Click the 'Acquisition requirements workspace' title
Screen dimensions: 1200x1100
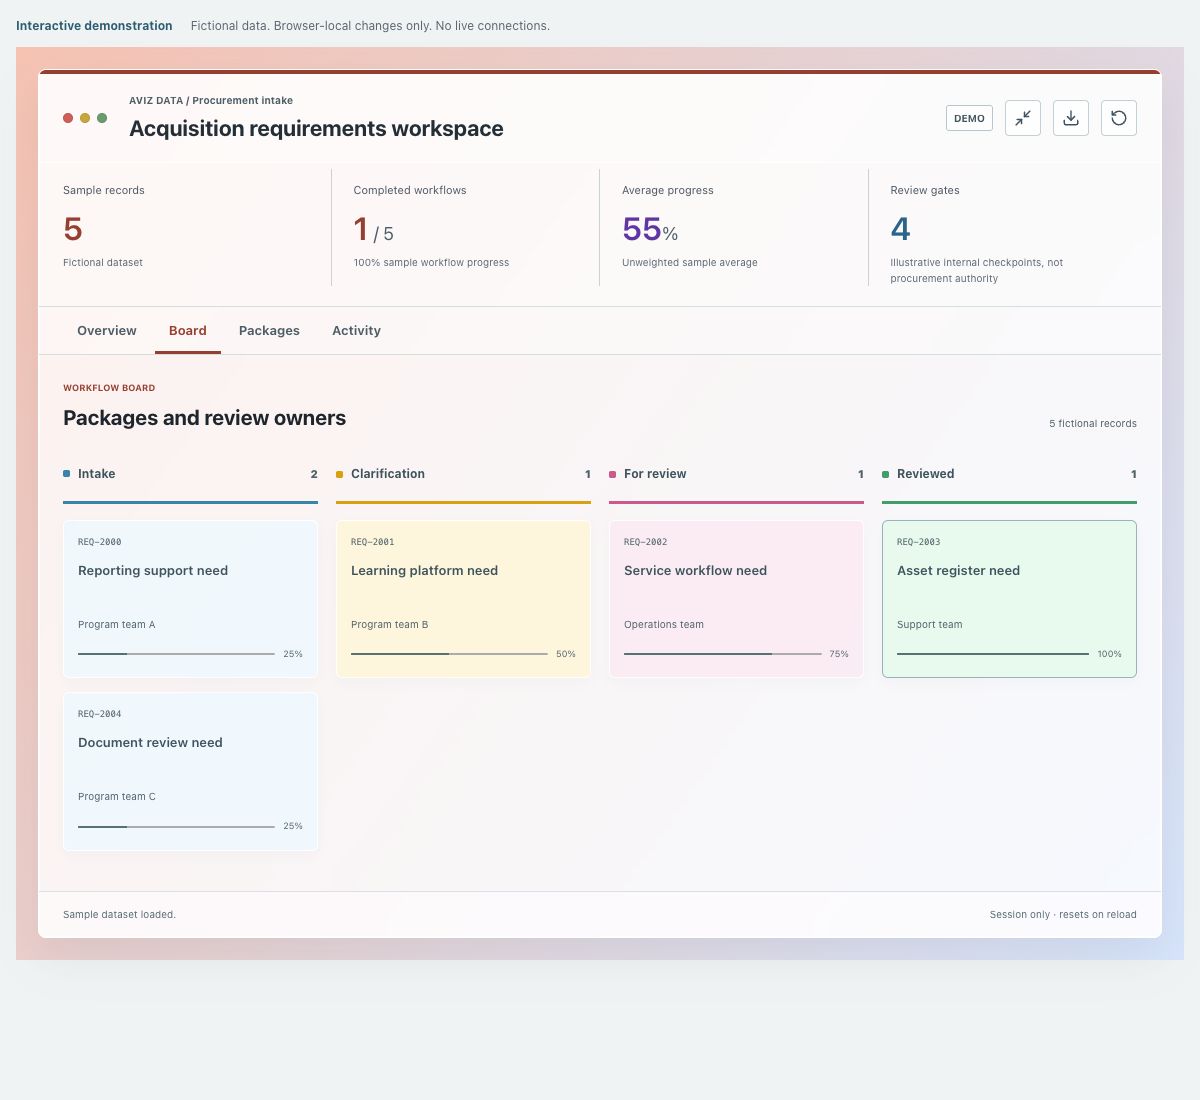tap(316, 129)
